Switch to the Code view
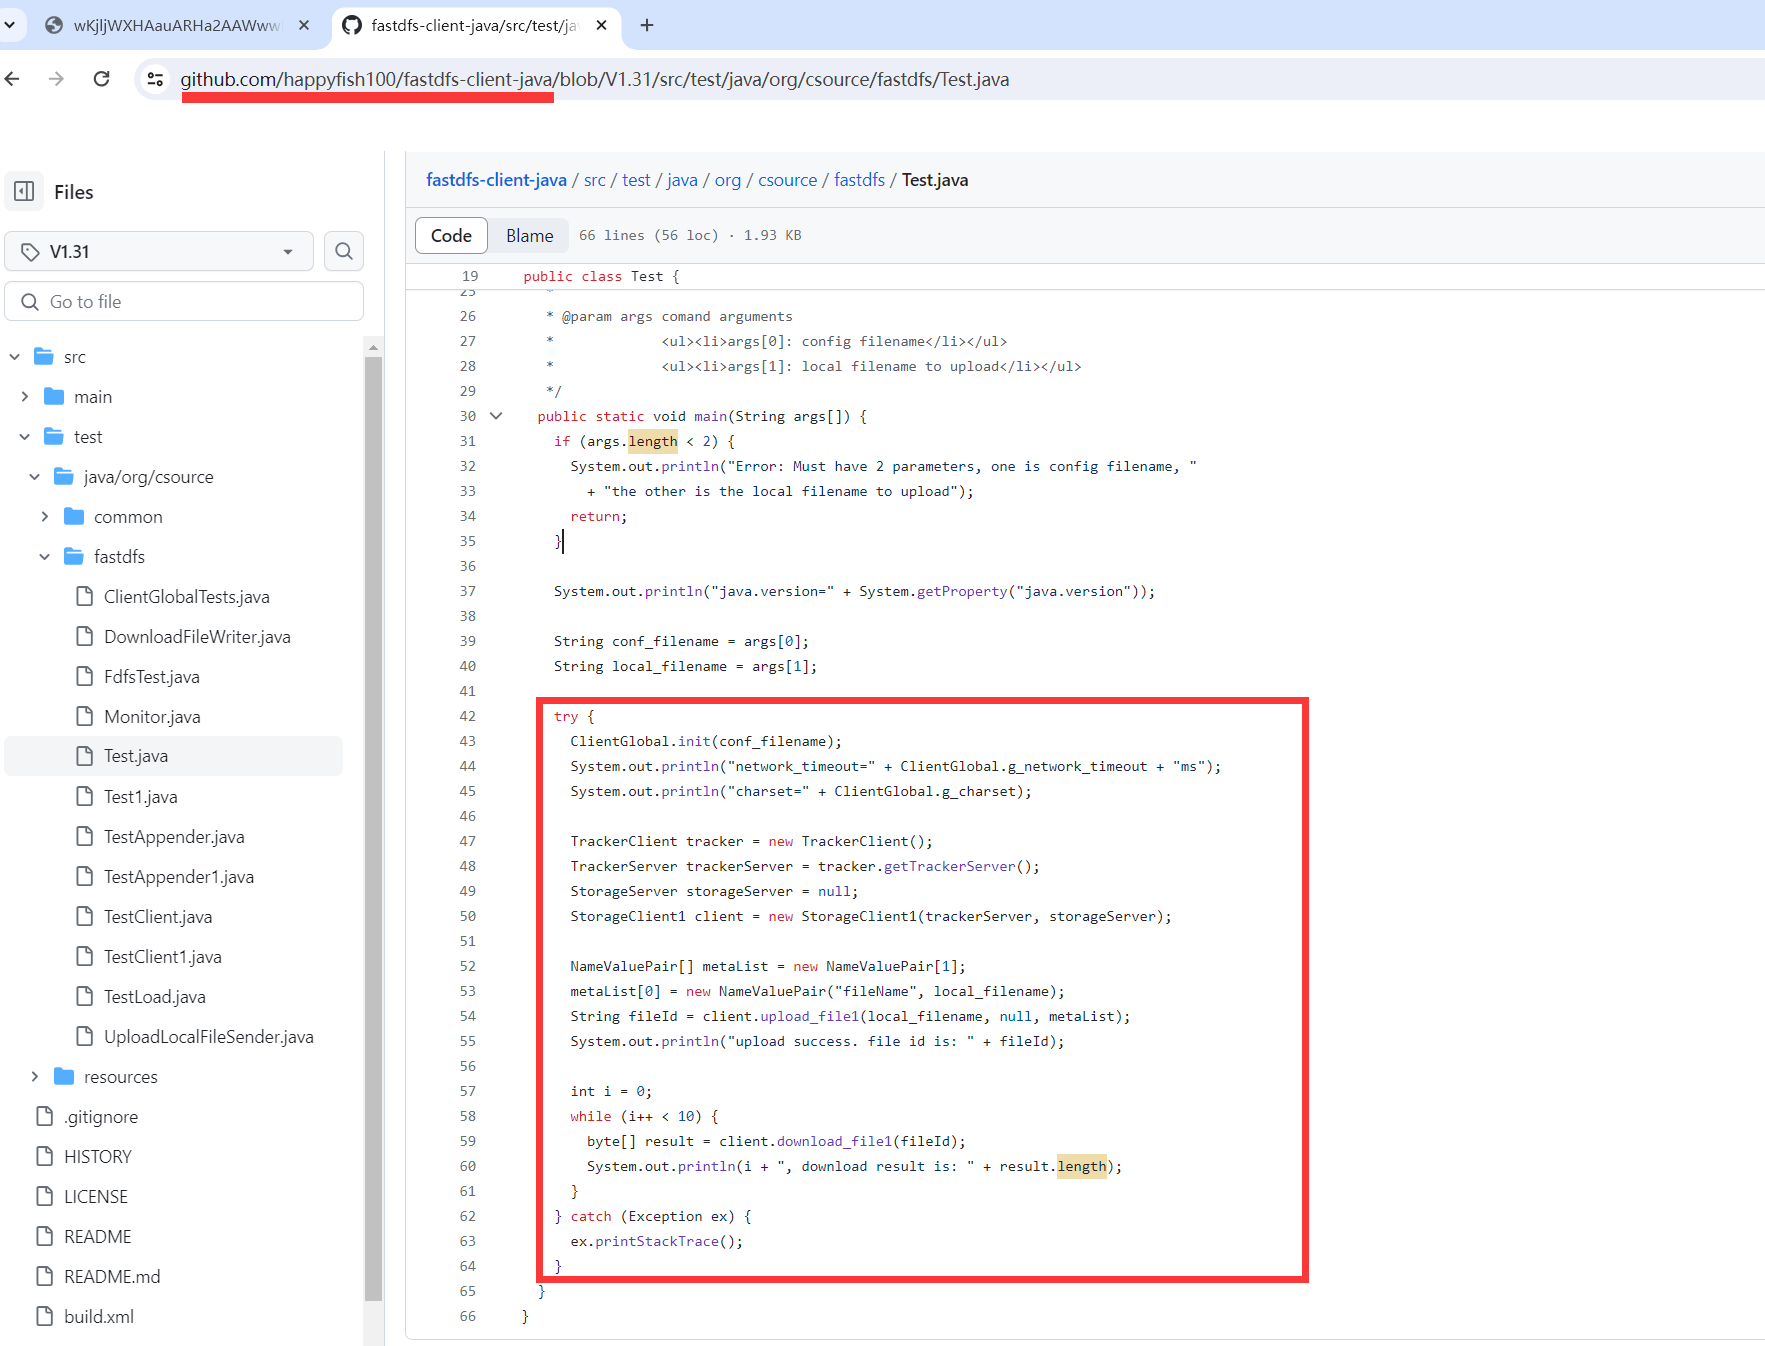Screen dimensions: 1765x1346 click(x=451, y=236)
